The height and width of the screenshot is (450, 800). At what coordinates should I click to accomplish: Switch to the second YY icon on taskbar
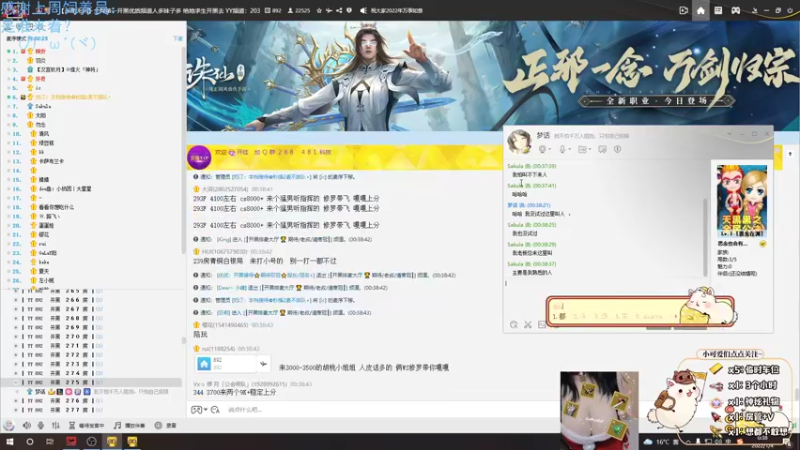pos(132,441)
